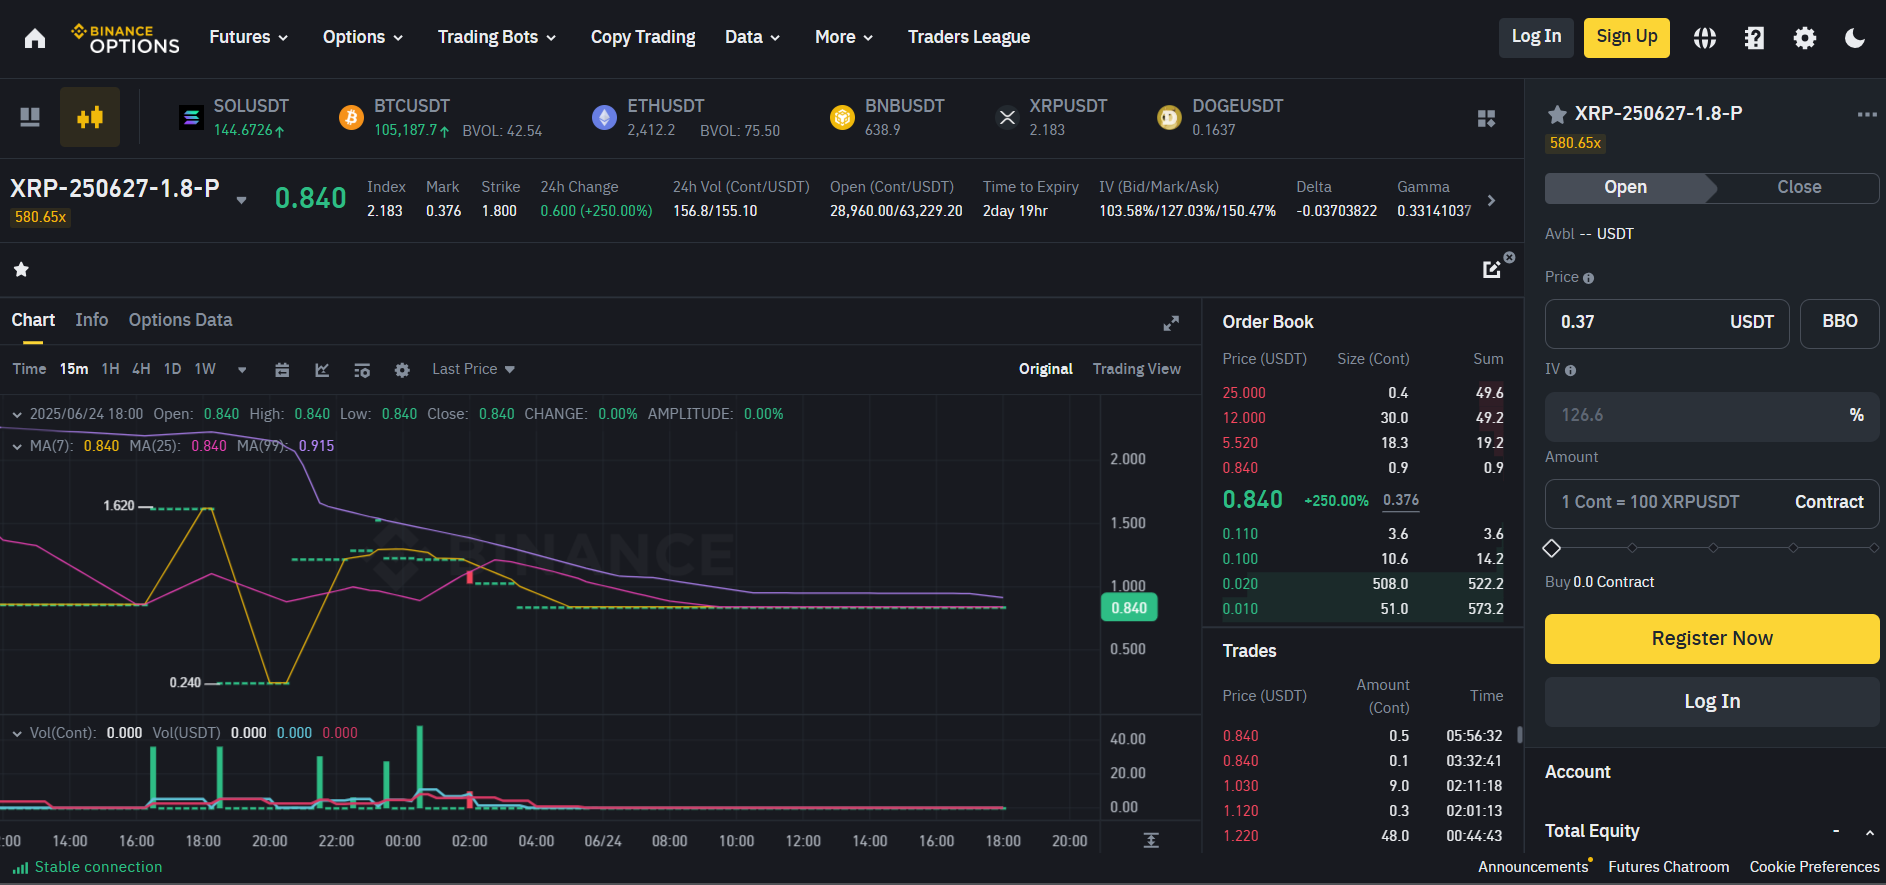This screenshot has width=1886, height=885.
Task: Collapse the Vol(Cont) indicator row
Action: [x=17, y=733]
